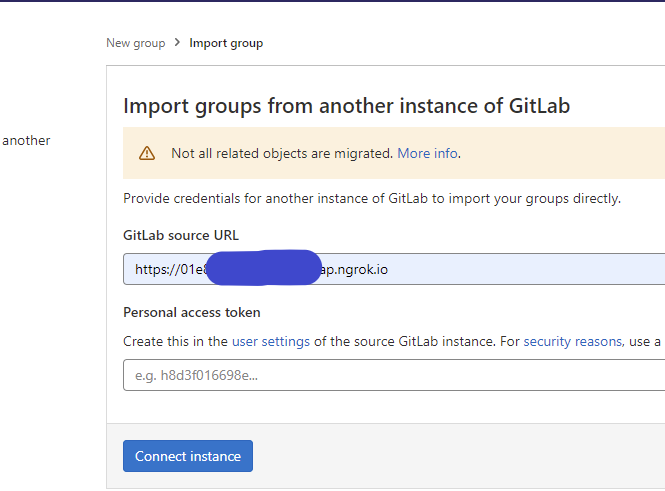Screen dimensions: 665x491
Task: Click the breadcrumb chevron separator
Action: coord(177,43)
